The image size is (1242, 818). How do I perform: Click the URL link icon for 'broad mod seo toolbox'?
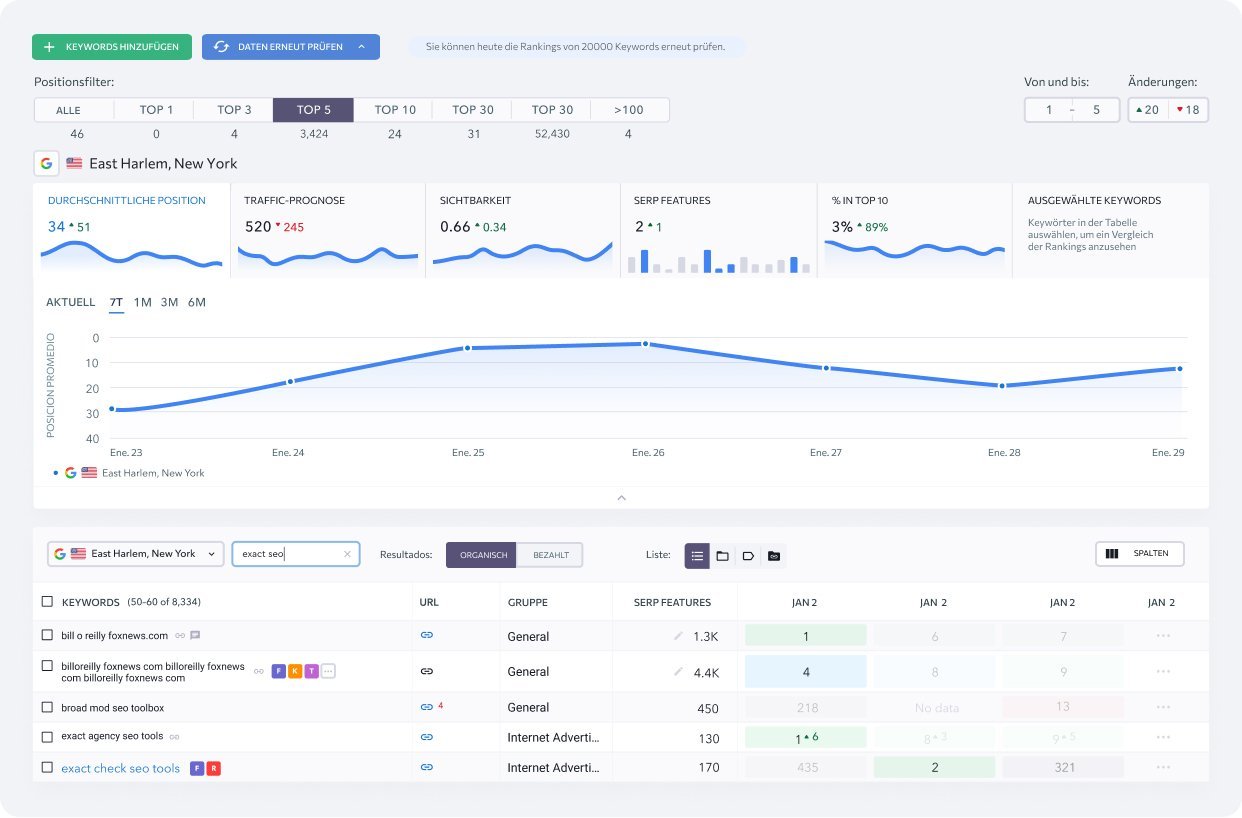click(x=426, y=707)
